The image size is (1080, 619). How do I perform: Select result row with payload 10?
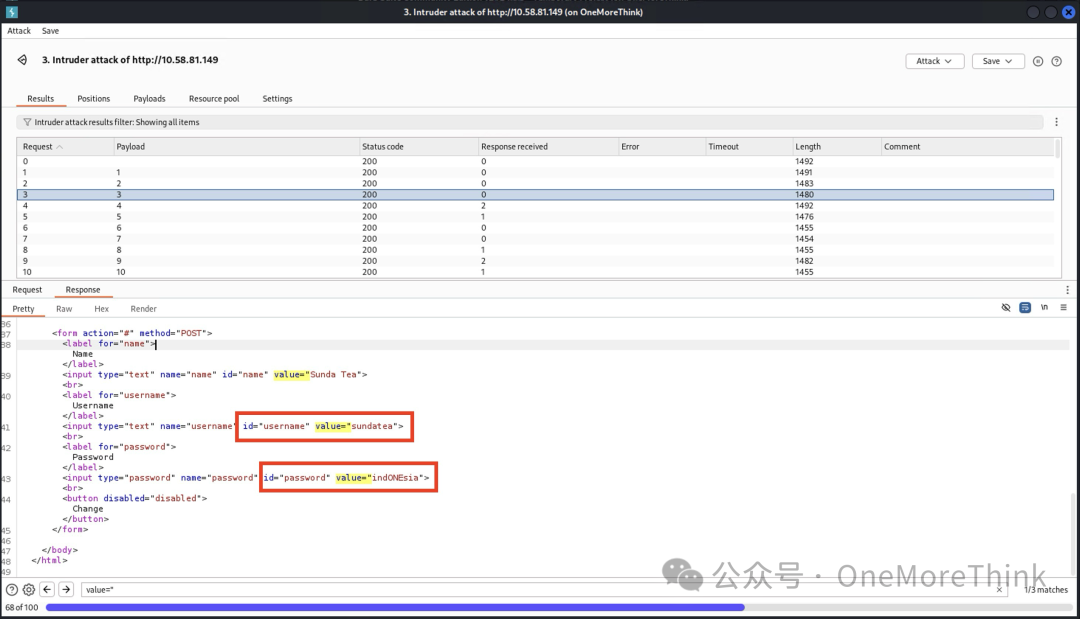(535, 272)
